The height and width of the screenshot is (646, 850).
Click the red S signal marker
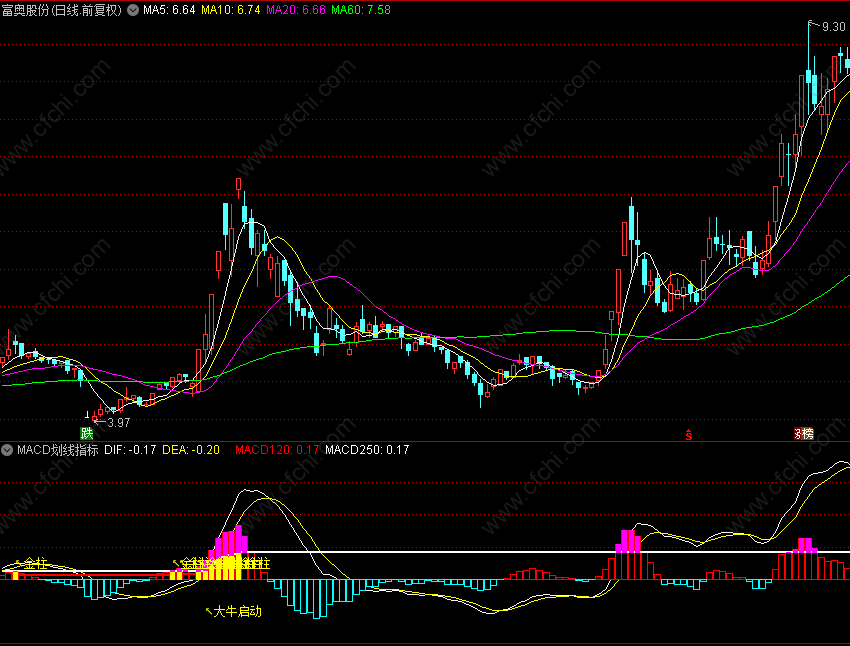point(688,434)
